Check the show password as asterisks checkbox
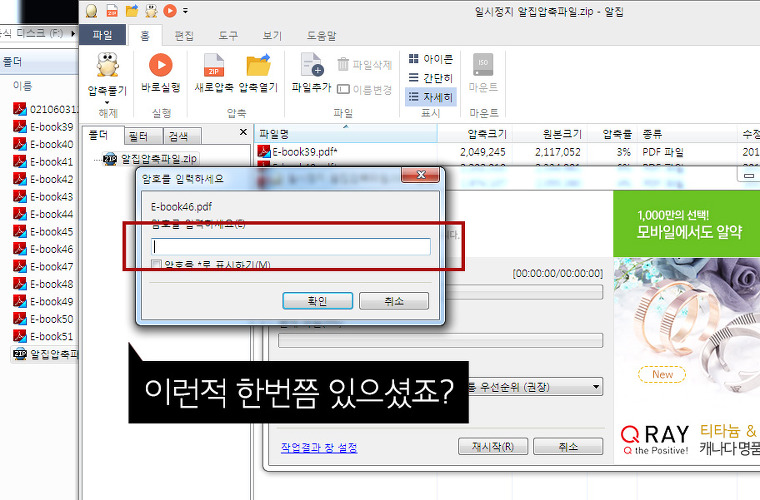This screenshot has height=500, width=760. pos(156,265)
